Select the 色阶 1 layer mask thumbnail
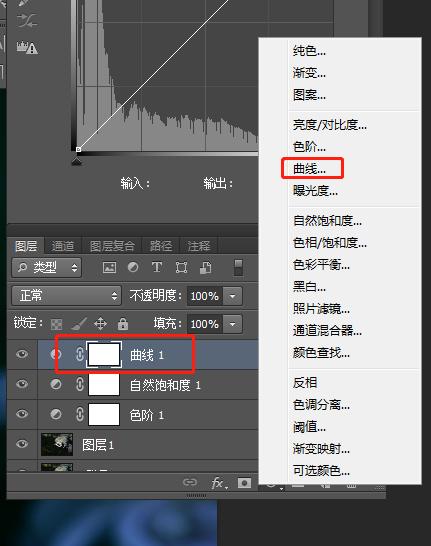The width and height of the screenshot is (431, 546). [x=104, y=414]
